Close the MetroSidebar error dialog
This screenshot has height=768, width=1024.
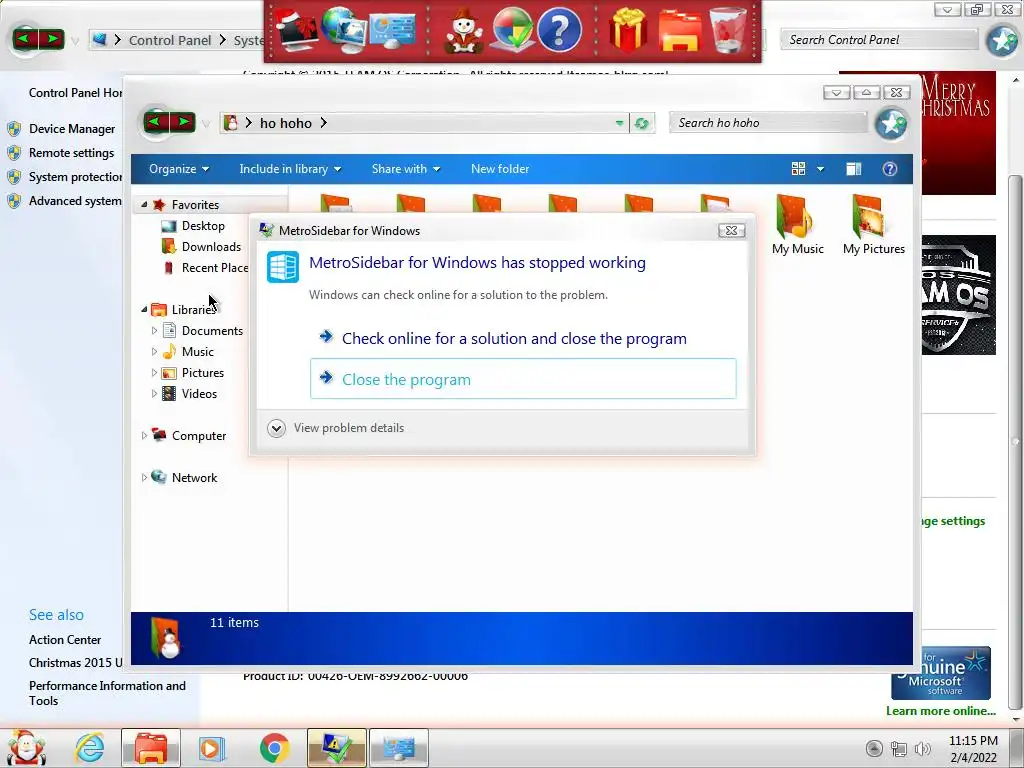coord(731,231)
